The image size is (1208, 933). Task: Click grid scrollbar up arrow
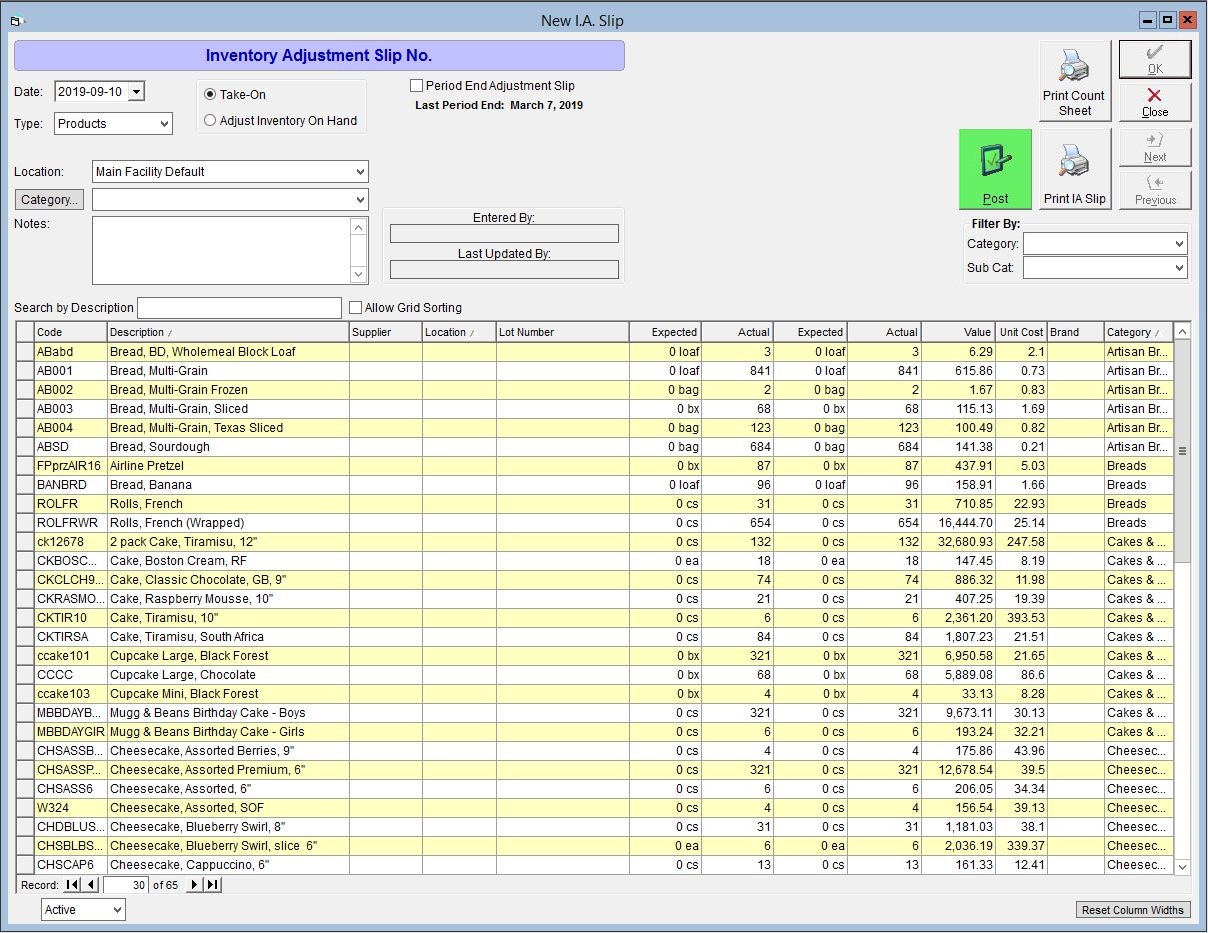(x=1182, y=332)
